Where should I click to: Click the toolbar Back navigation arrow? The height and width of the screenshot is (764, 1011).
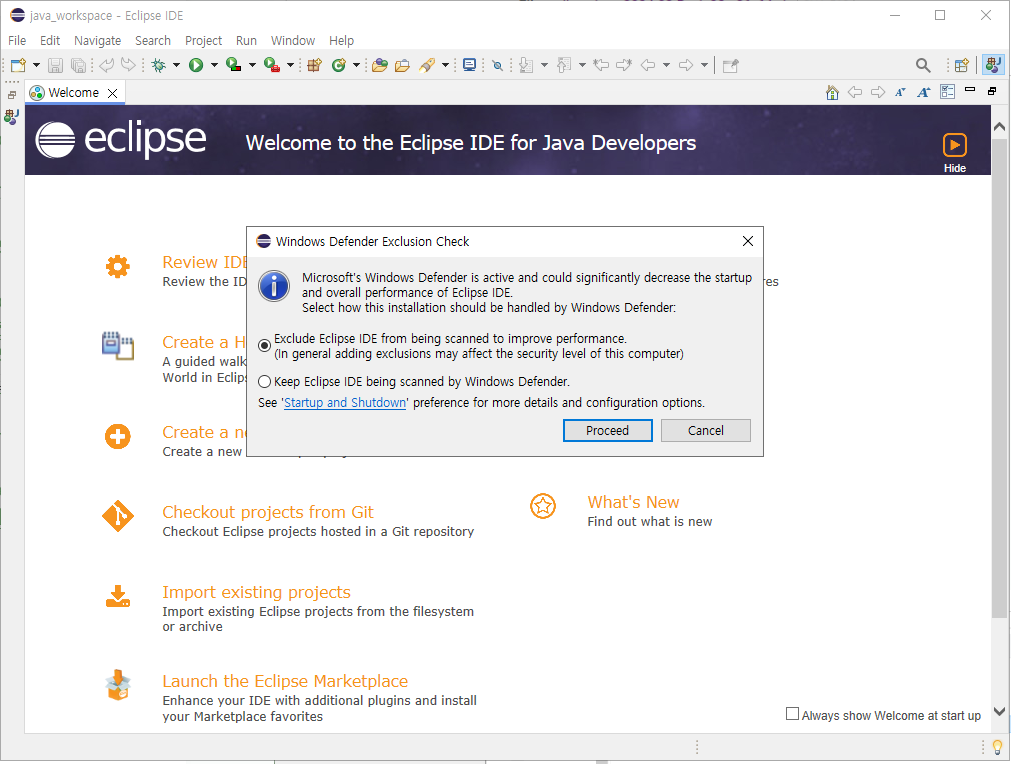(x=648, y=65)
